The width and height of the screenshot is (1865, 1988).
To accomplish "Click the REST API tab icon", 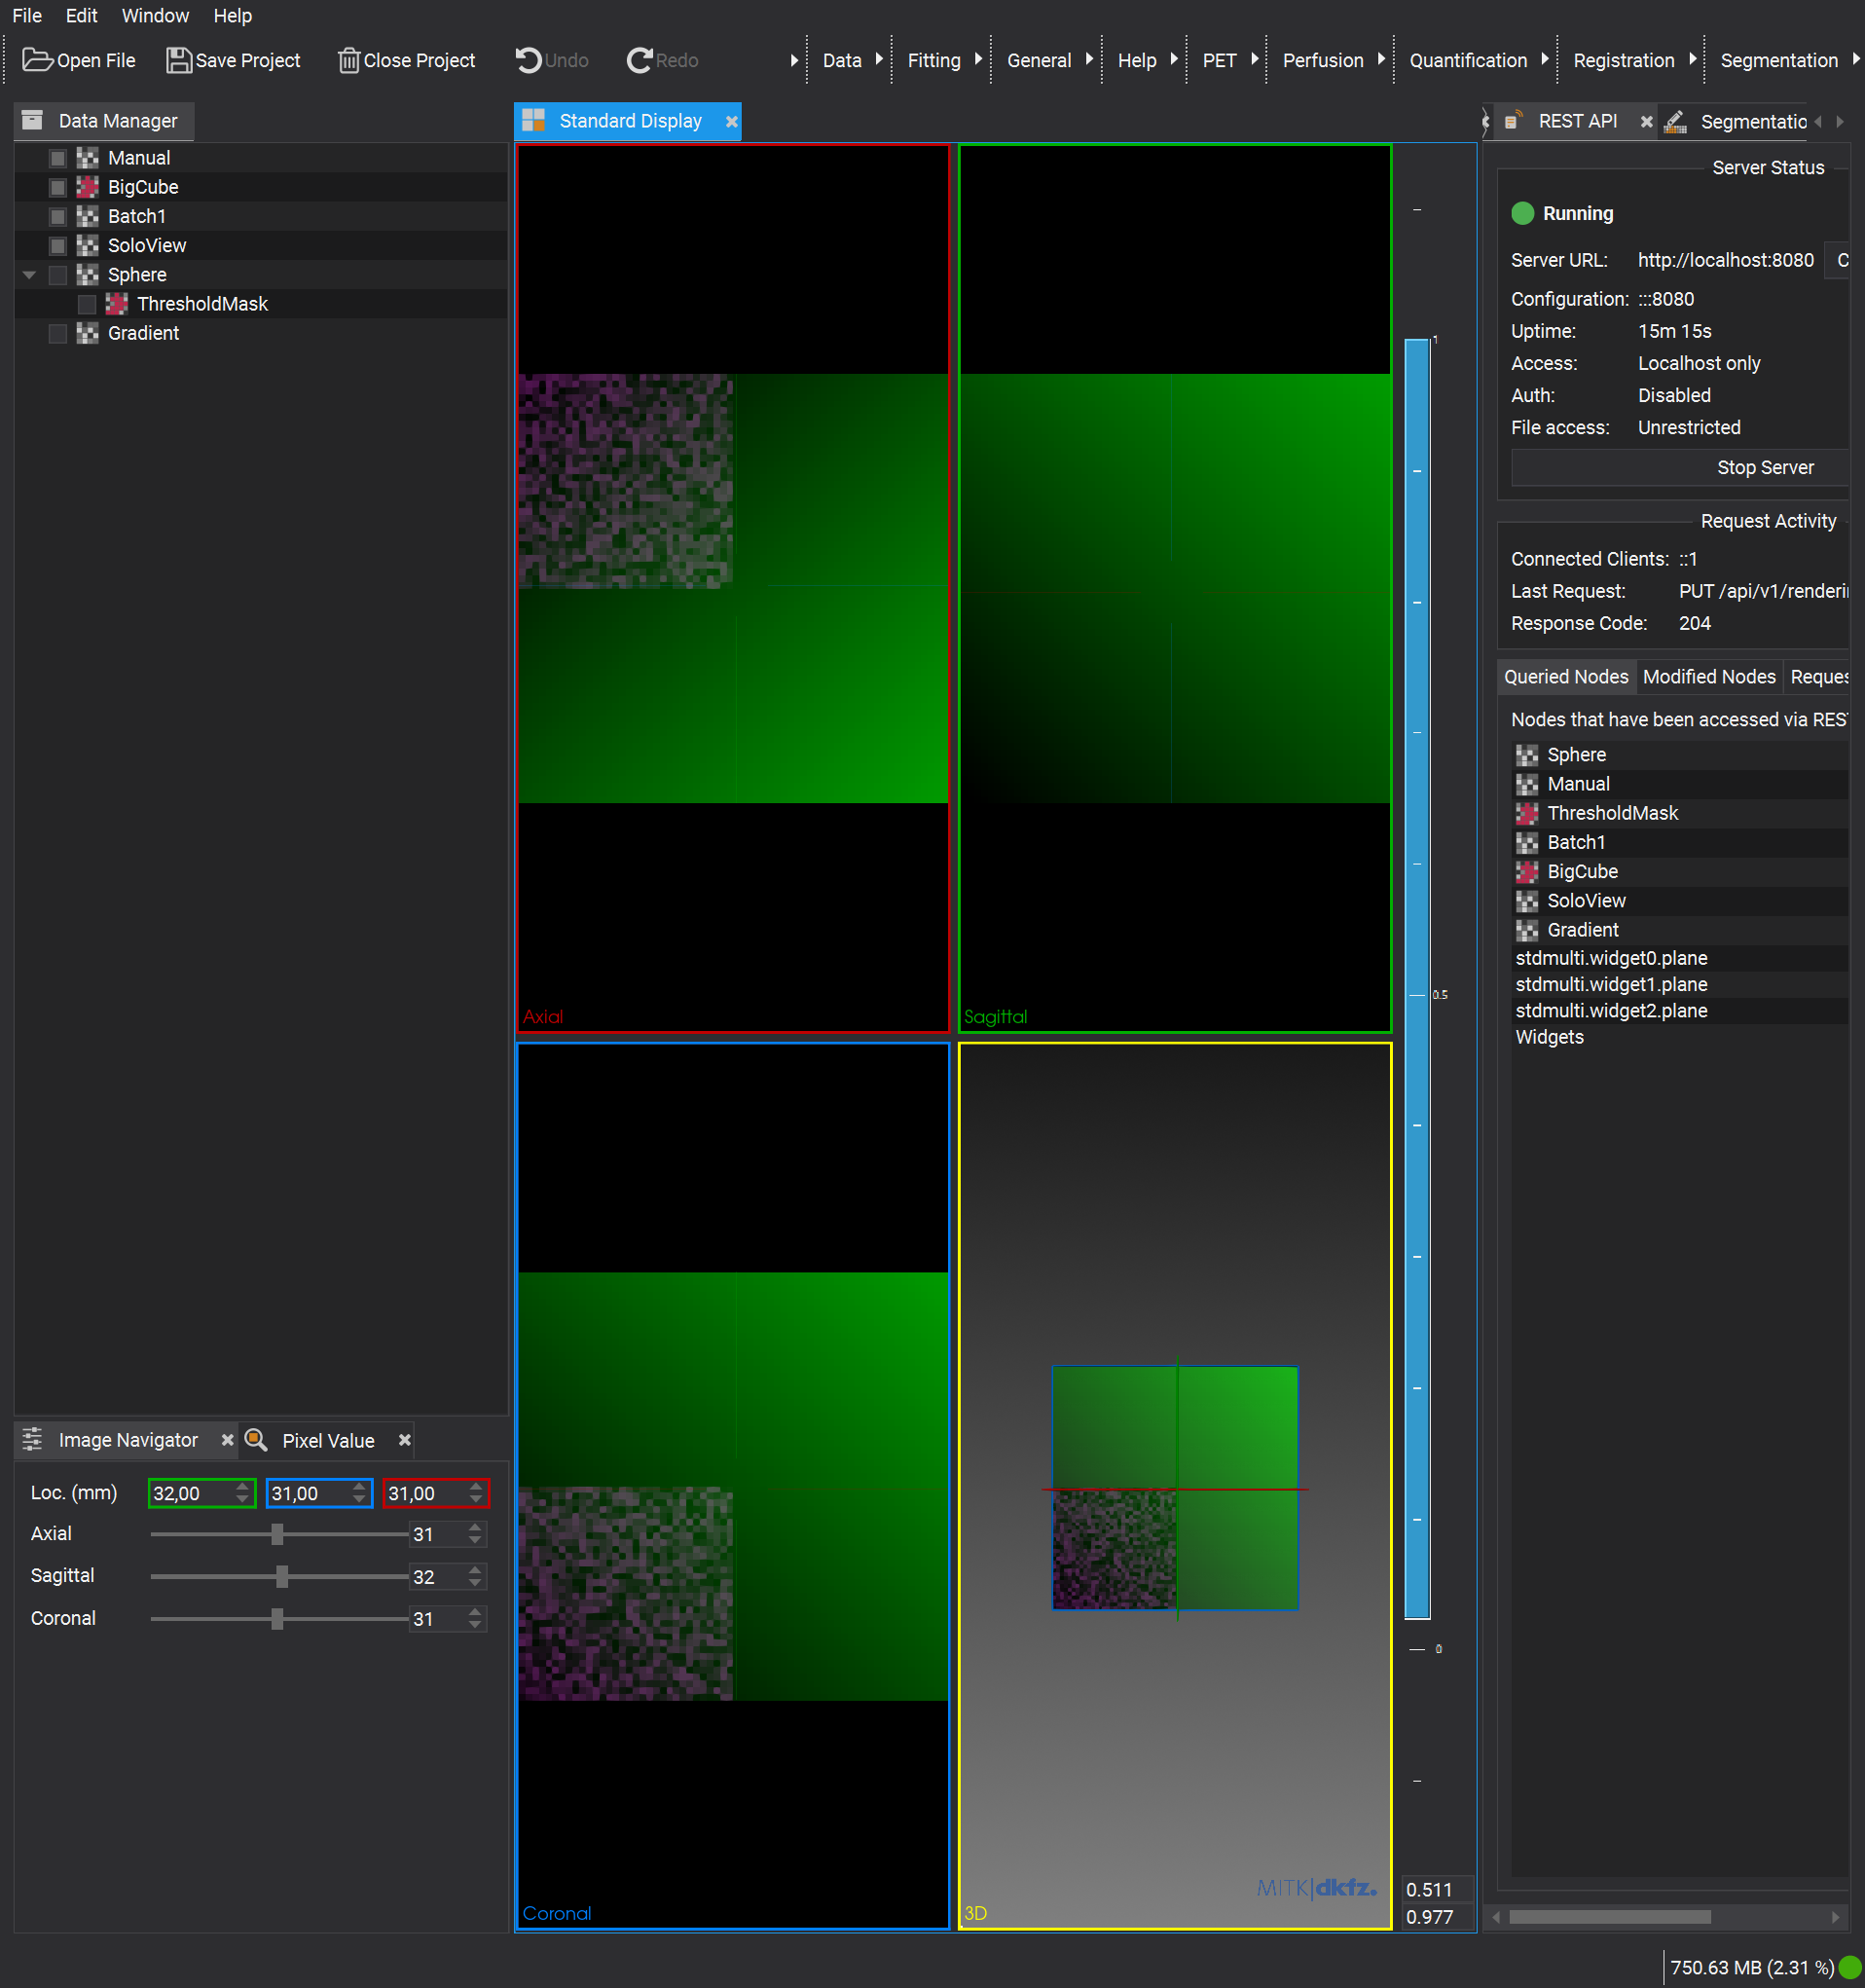I will point(1513,121).
